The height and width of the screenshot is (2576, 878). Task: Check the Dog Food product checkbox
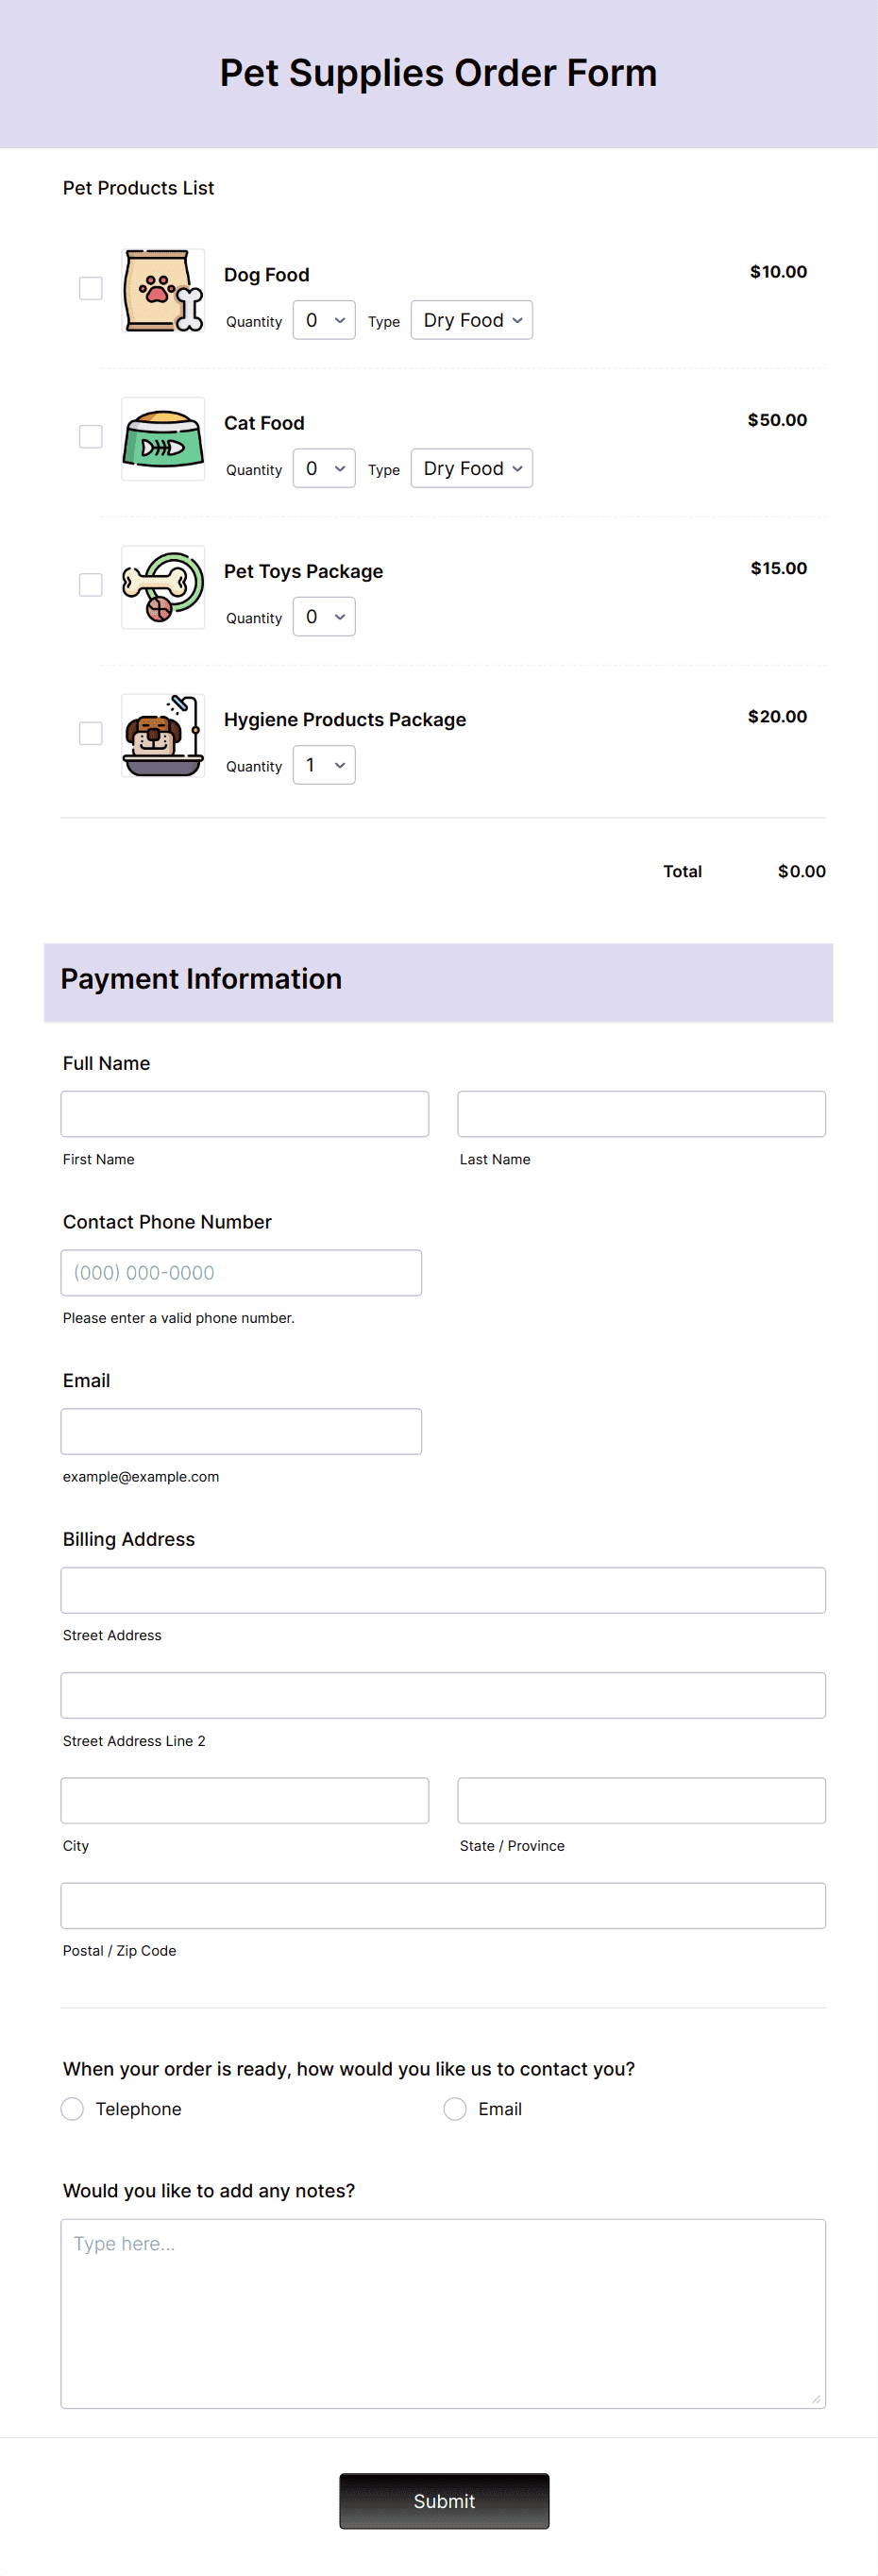[90, 287]
